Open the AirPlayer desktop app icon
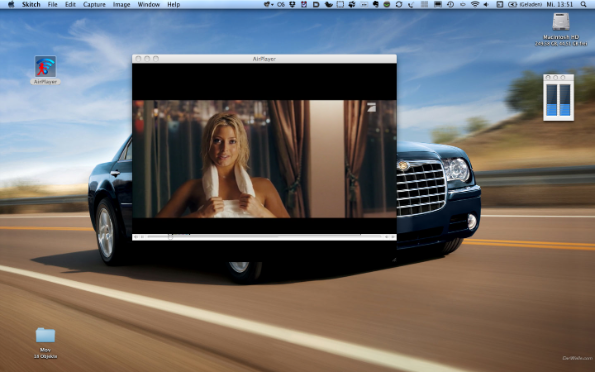 click(x=45, y=67)
